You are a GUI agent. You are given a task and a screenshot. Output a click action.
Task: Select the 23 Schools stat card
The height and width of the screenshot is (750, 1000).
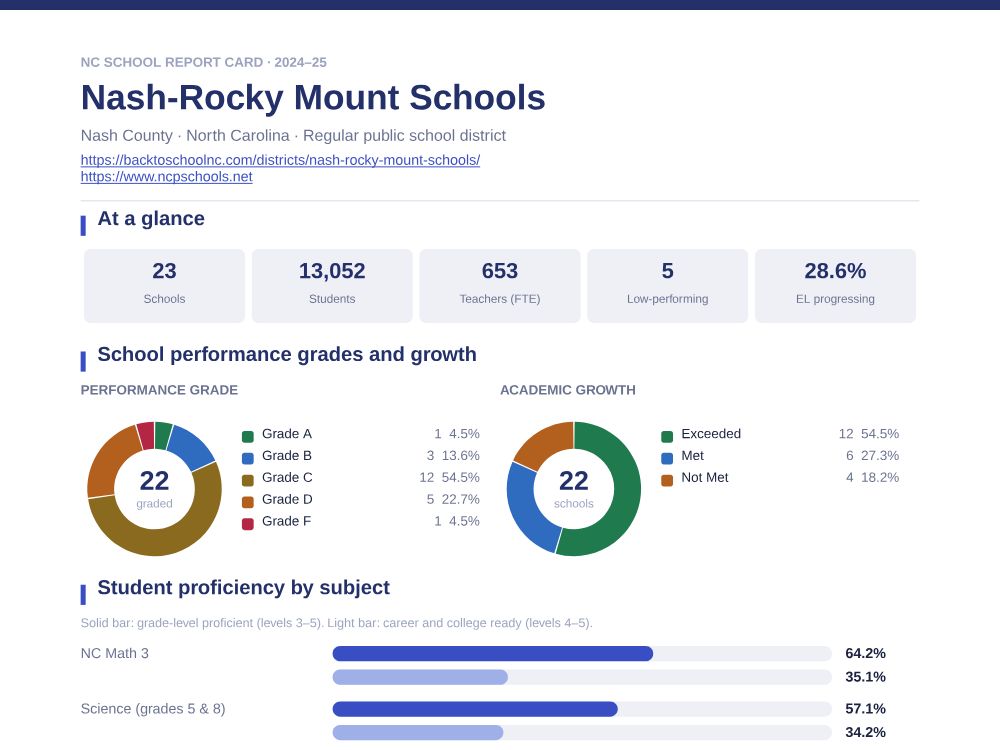(x=165, y=286)
